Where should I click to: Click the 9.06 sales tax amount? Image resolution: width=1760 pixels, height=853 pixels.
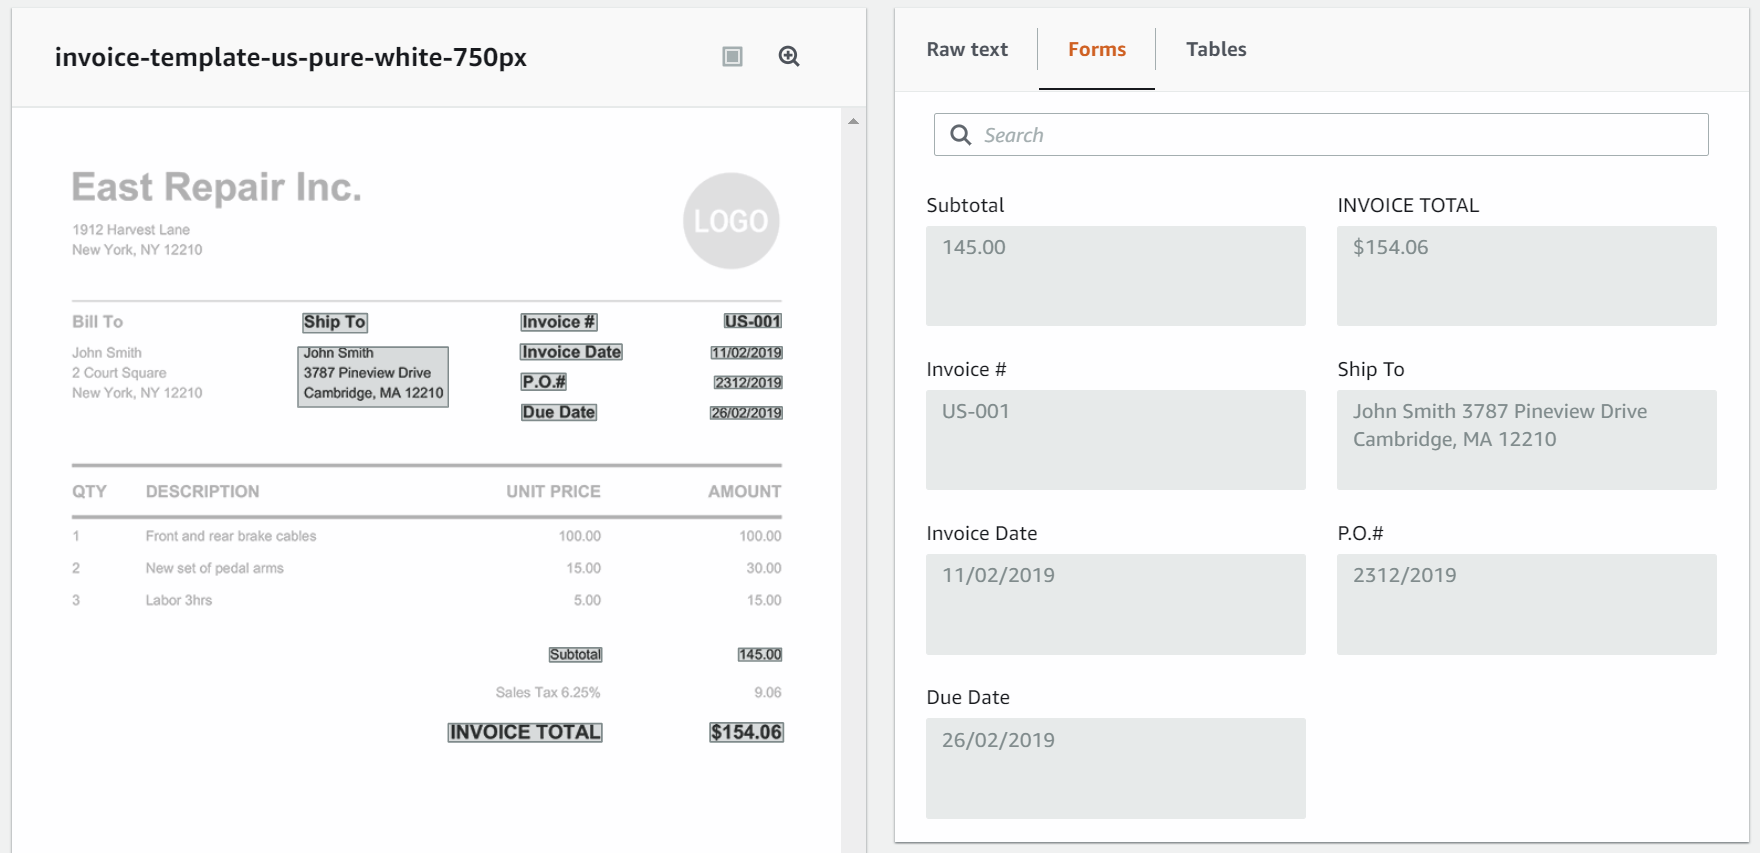coord(768,692)
